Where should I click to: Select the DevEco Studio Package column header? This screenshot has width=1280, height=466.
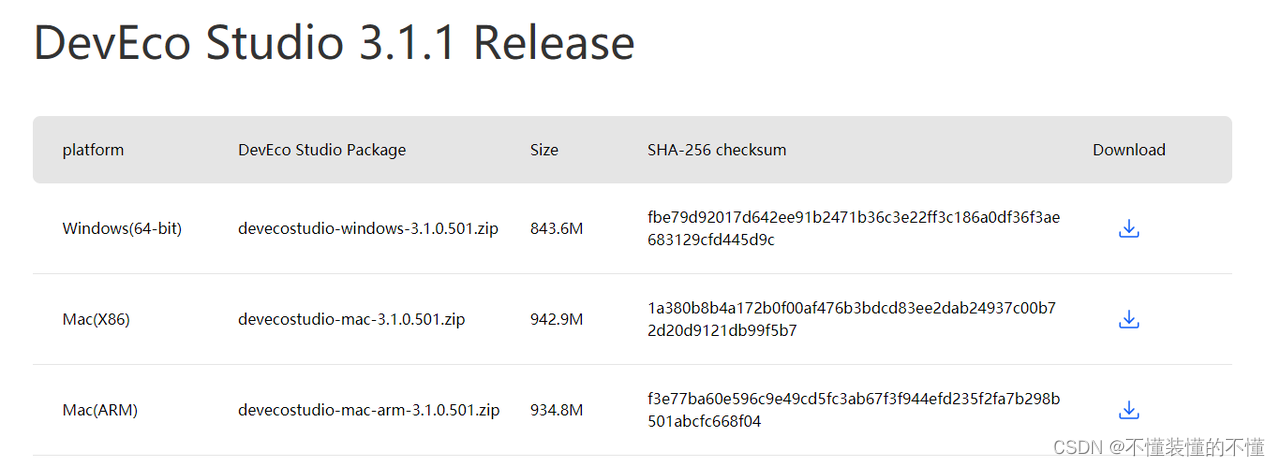click(322, 150)
